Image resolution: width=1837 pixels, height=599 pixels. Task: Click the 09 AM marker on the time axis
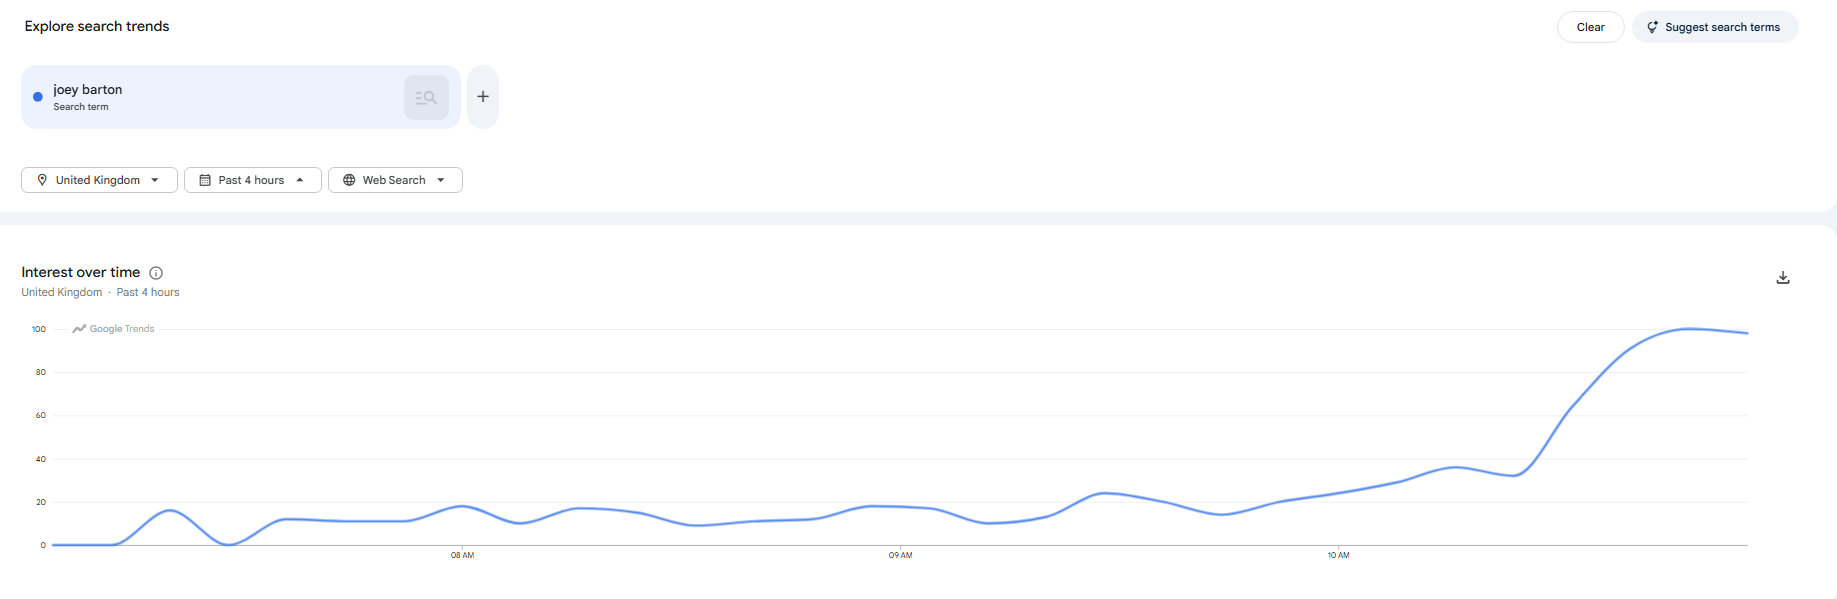900,555
